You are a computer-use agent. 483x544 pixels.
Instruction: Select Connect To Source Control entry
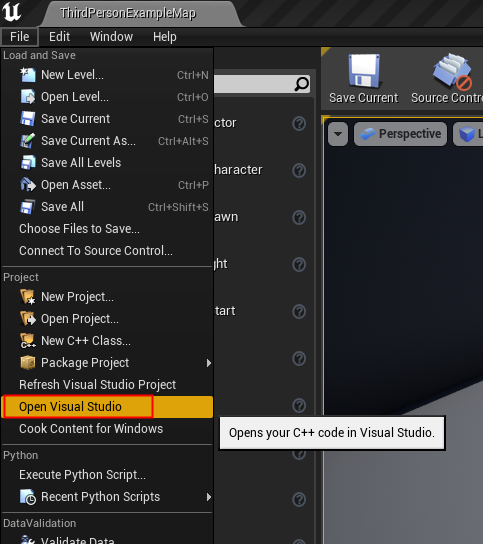coord(107,250)
